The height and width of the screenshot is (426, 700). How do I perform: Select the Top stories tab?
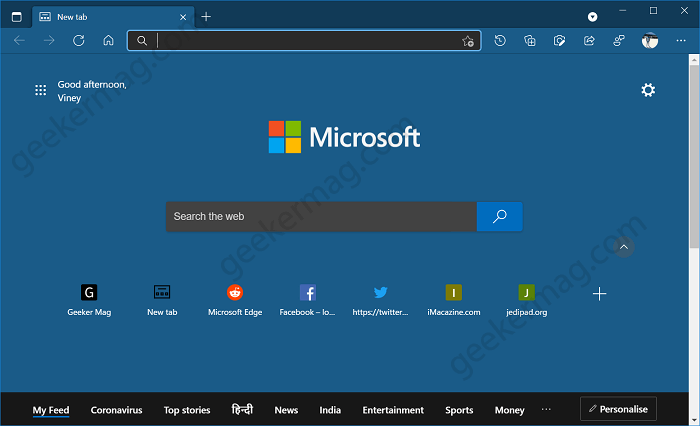pos(187,410)
